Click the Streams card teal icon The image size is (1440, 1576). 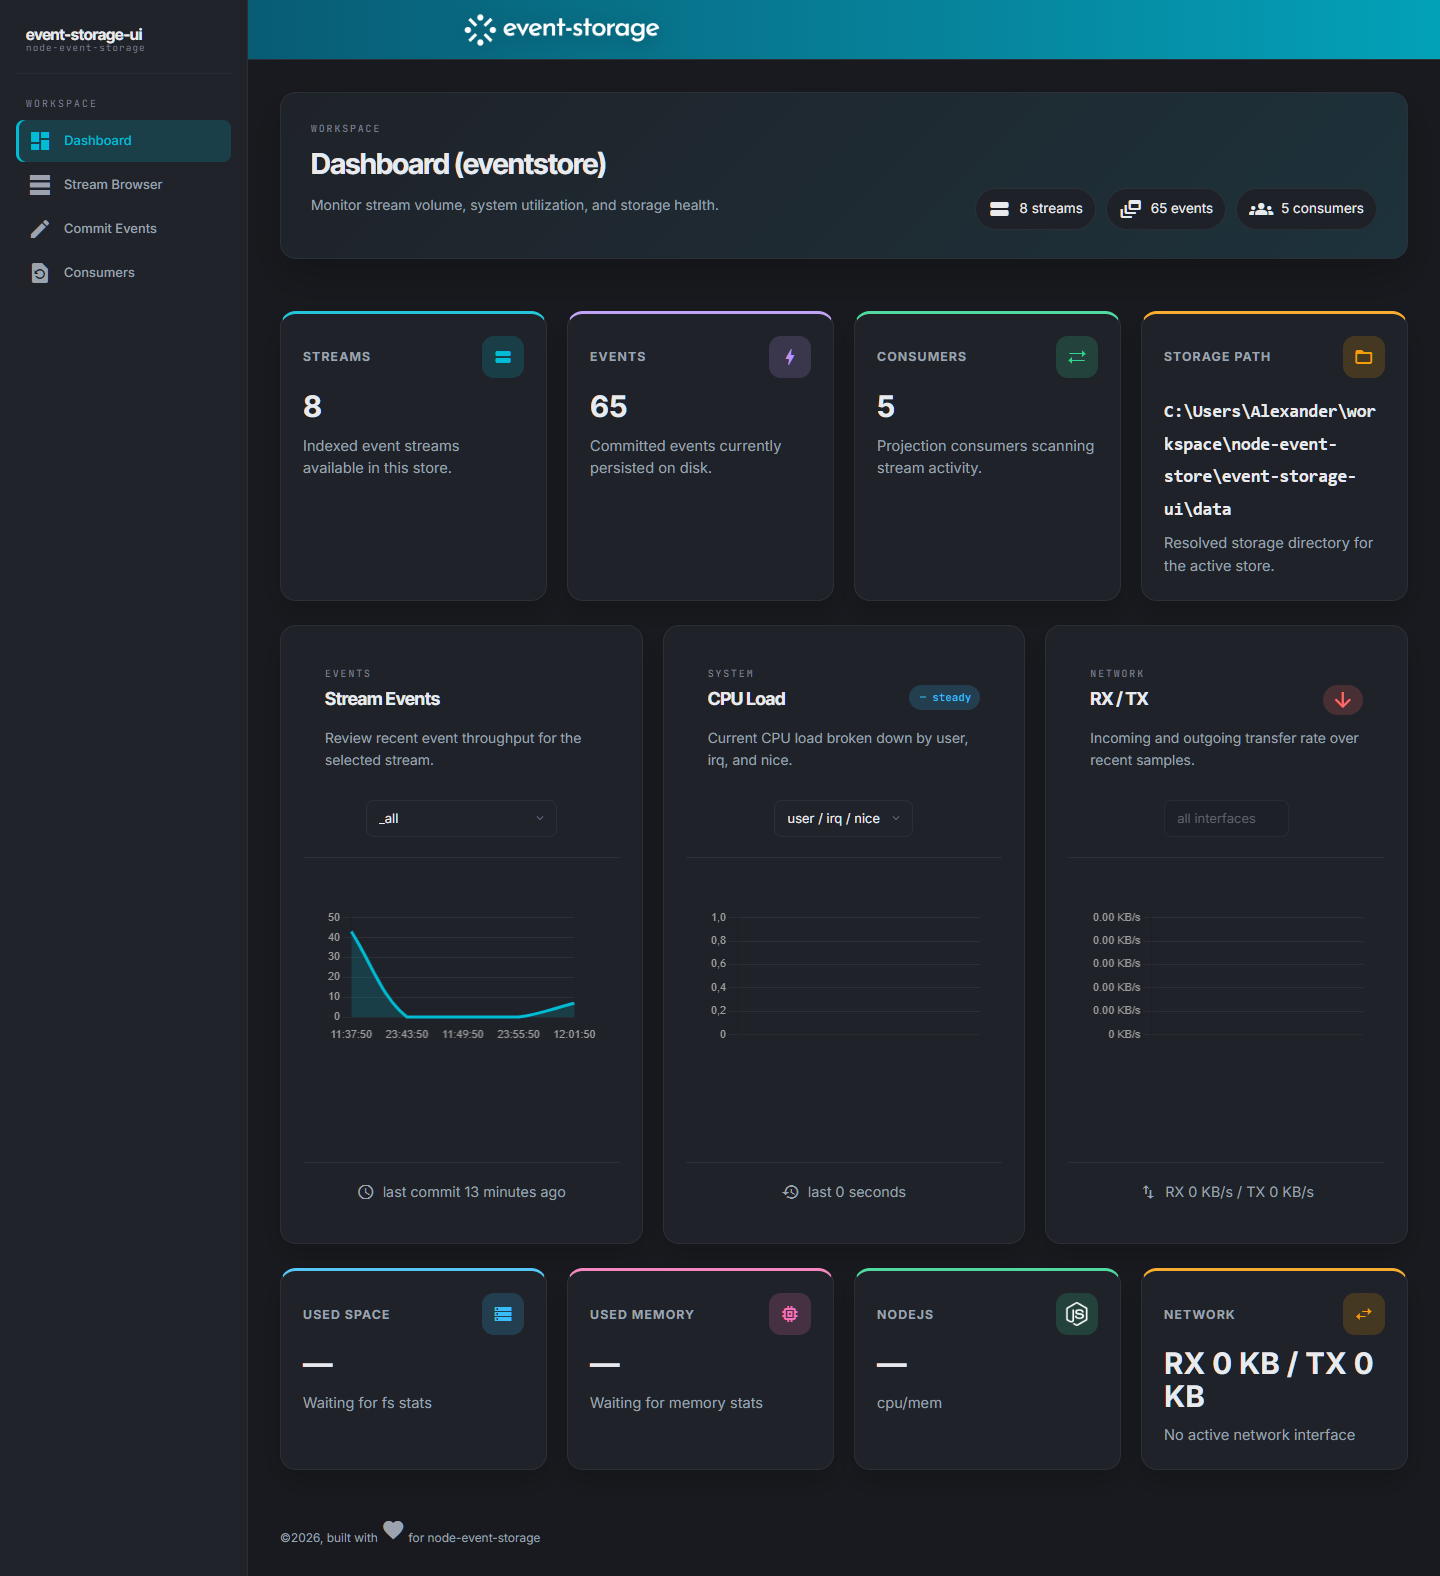click(x=503, y=357)
